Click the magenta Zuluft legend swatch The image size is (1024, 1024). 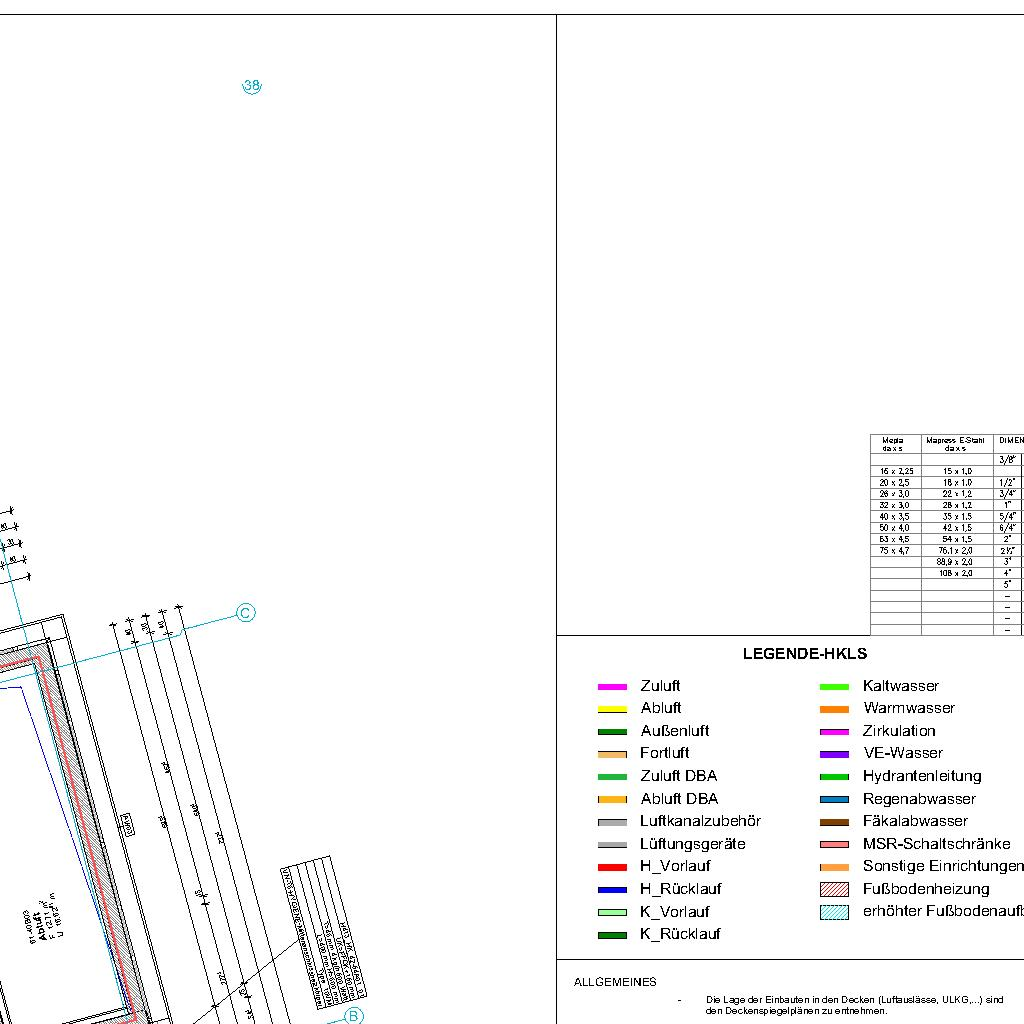(x=612, y=686)
